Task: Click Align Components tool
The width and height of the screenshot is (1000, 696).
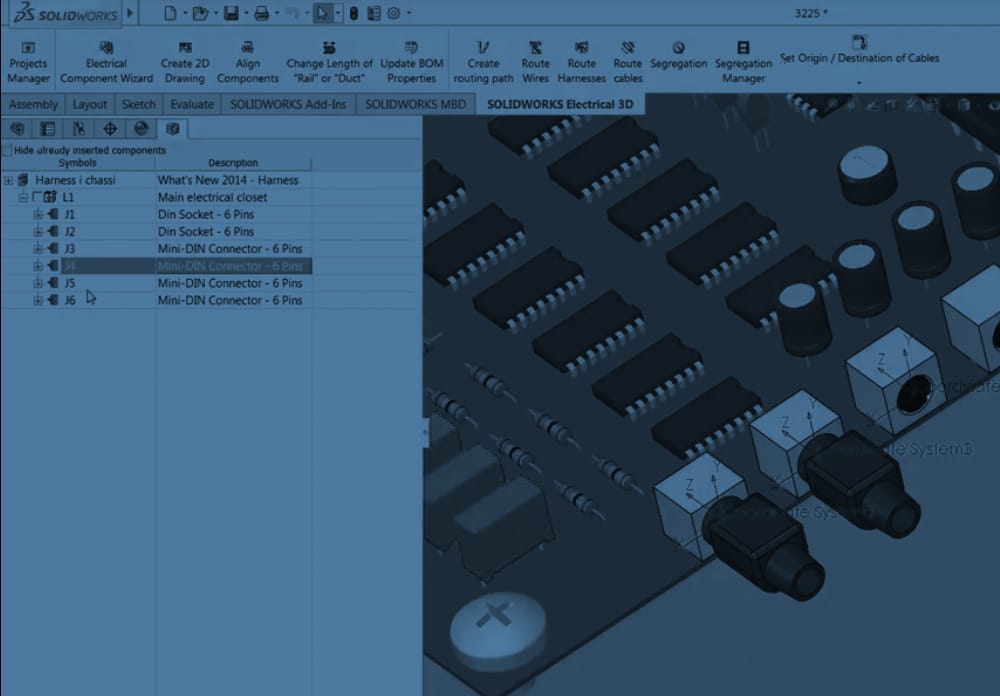Action: (248, 62)
